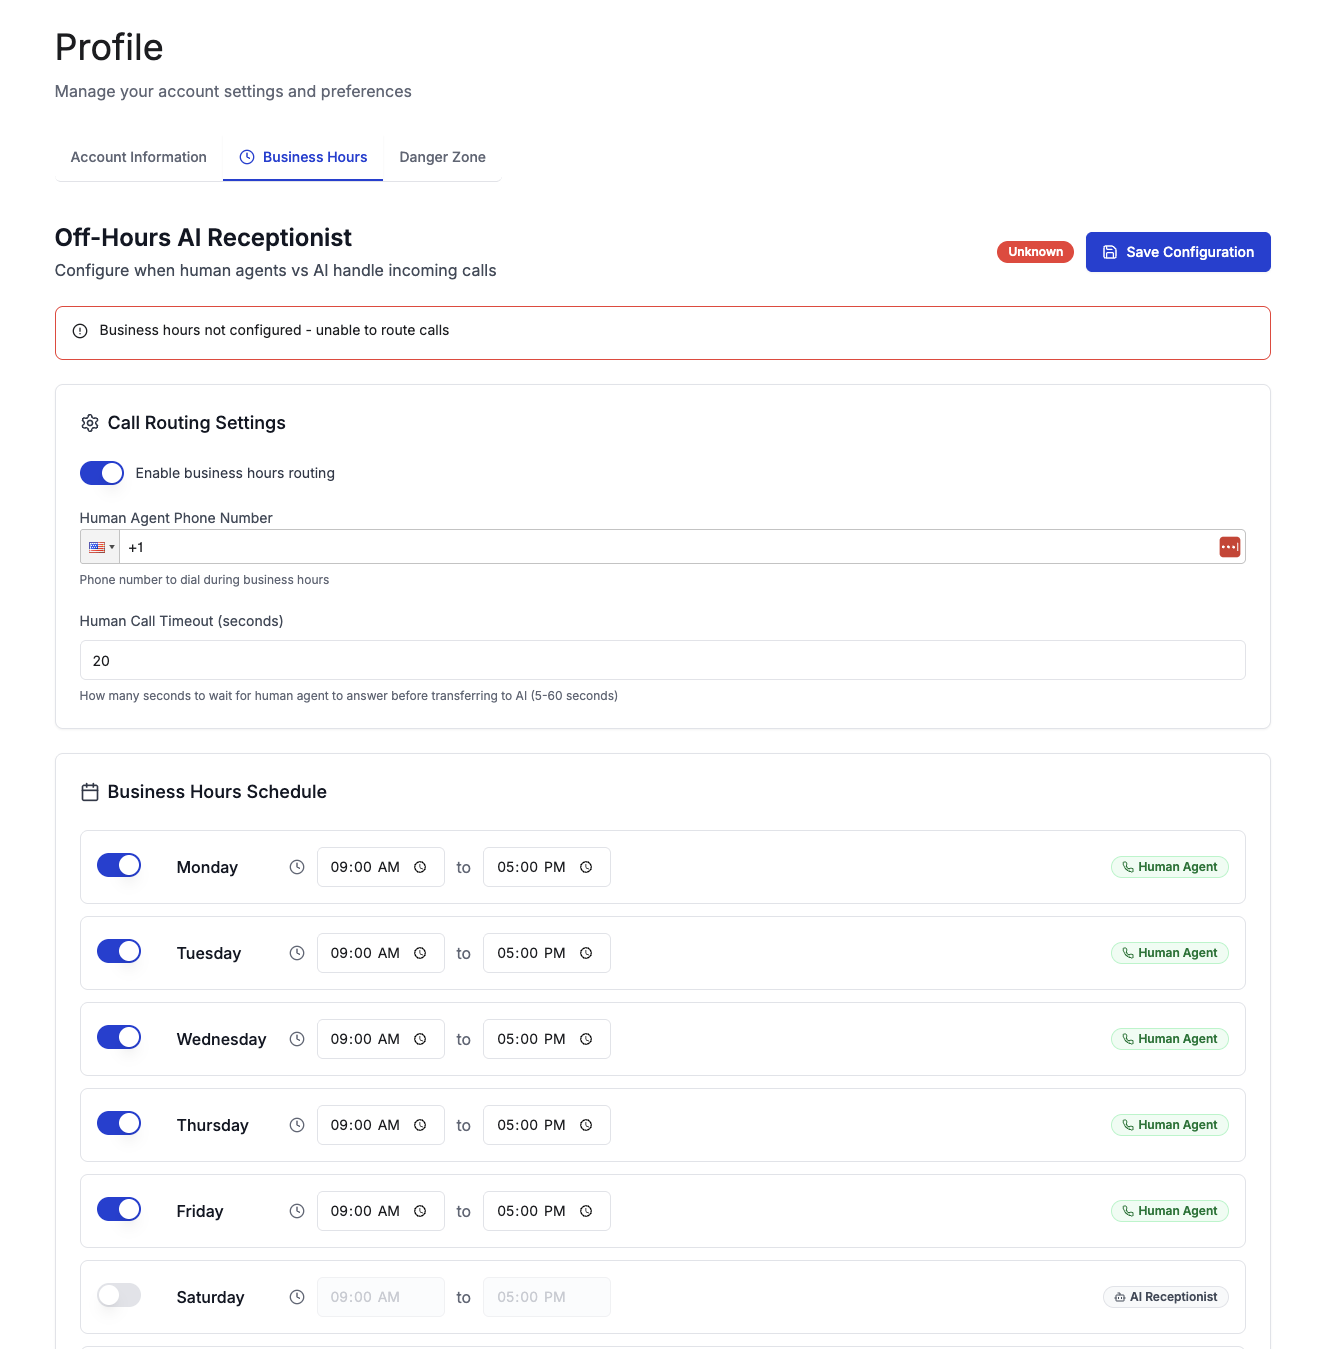
Task: Click the 'Business hours not configured' warning text
Action: [x=274, y=330]
